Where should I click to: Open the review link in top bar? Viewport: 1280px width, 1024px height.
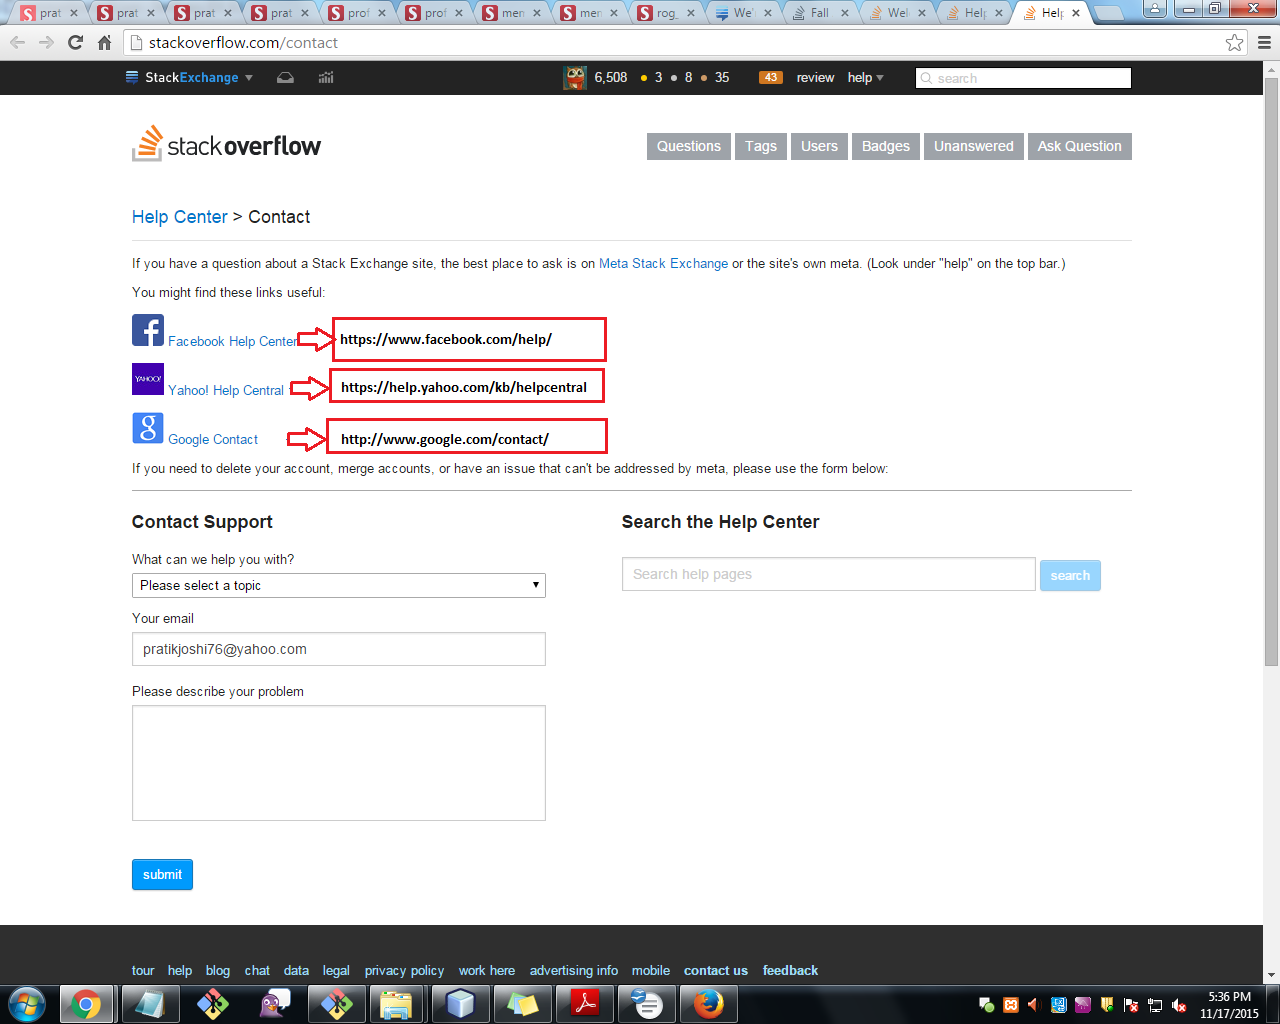(x=815, y=78)
